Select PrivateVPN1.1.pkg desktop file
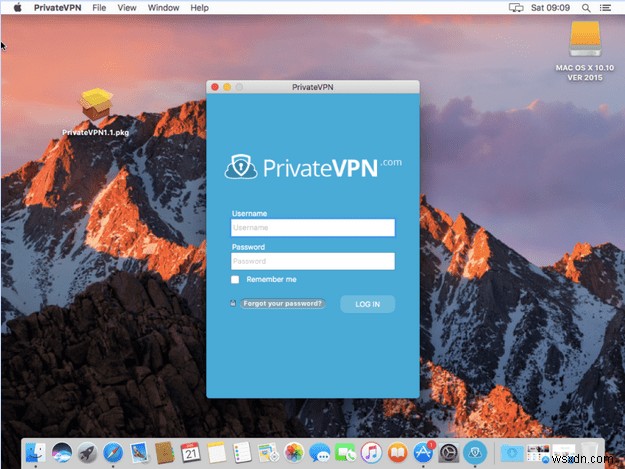Screen dimensions: 625x469 pos(96,112)
